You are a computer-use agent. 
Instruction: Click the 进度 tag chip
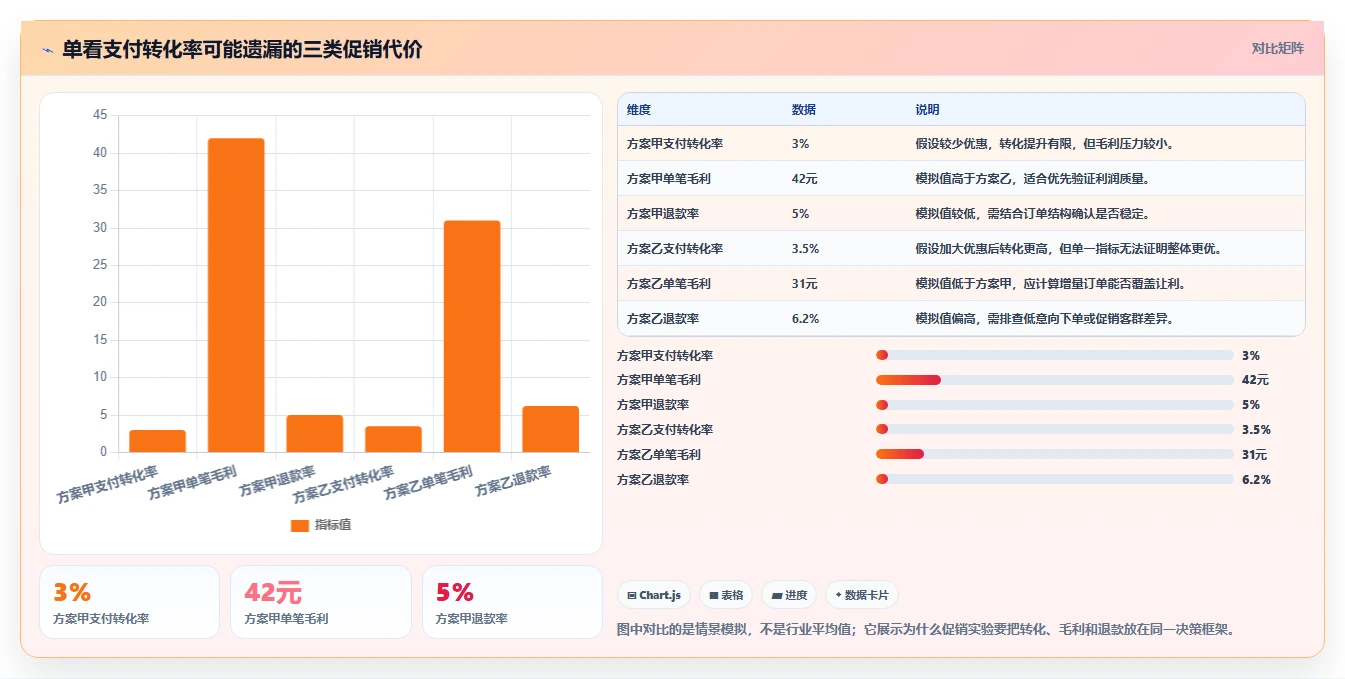(789, 595)
